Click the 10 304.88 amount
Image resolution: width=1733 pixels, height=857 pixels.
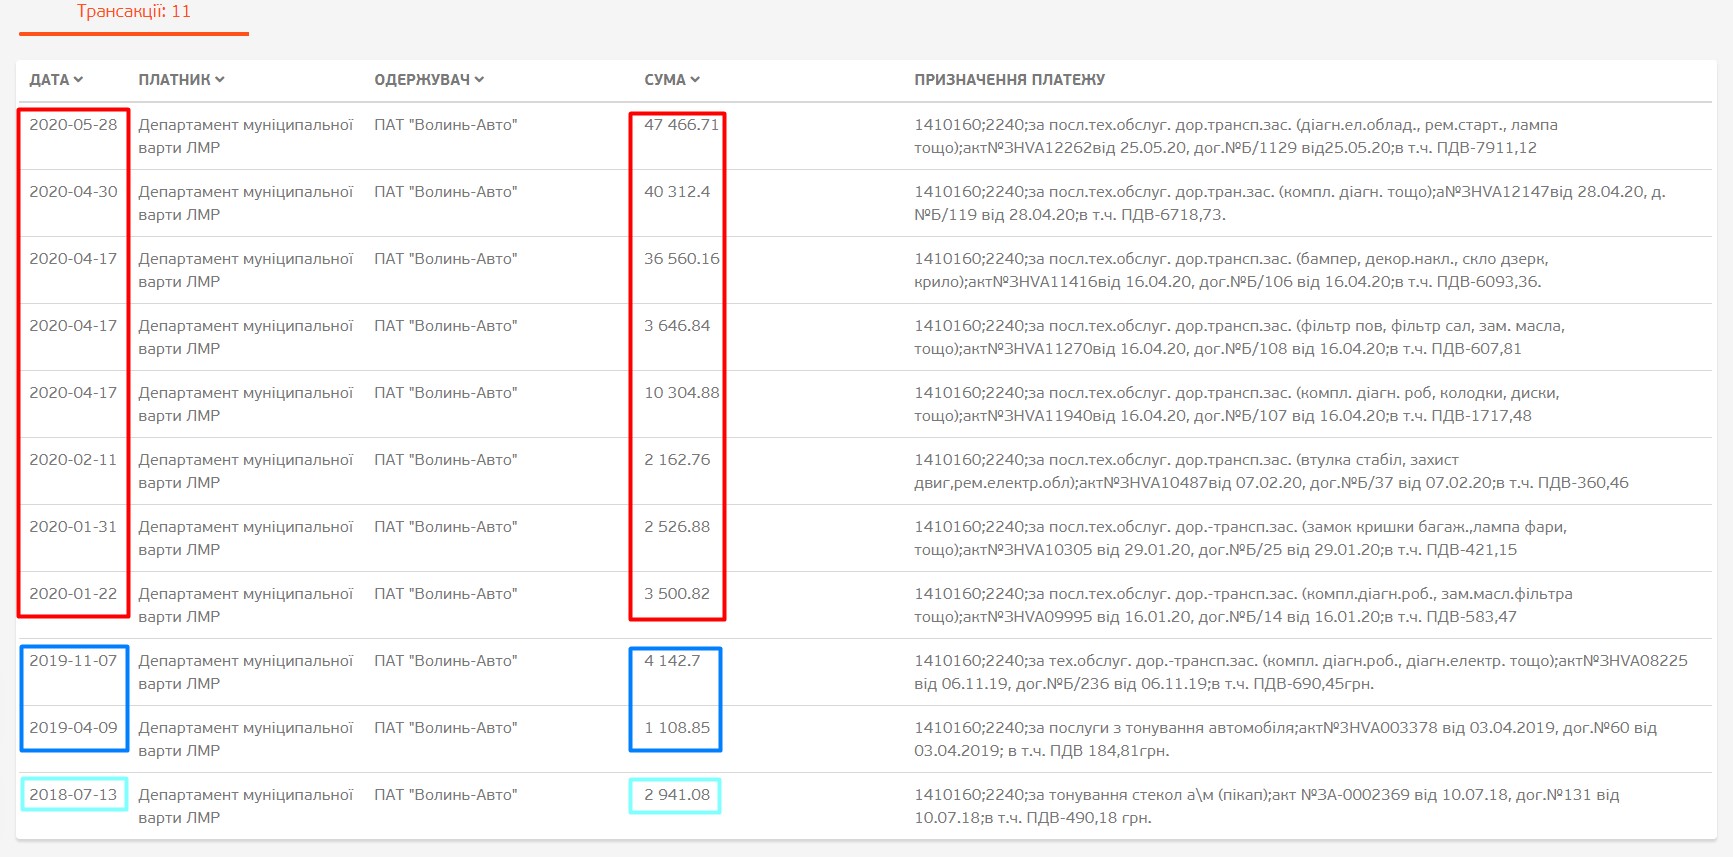click(x=681, y=393)
